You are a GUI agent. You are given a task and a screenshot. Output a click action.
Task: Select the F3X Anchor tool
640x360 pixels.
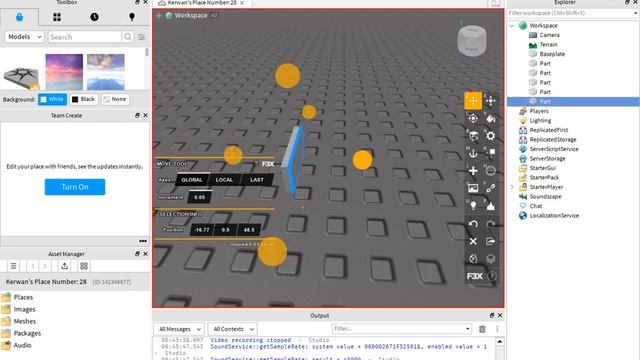473,153
